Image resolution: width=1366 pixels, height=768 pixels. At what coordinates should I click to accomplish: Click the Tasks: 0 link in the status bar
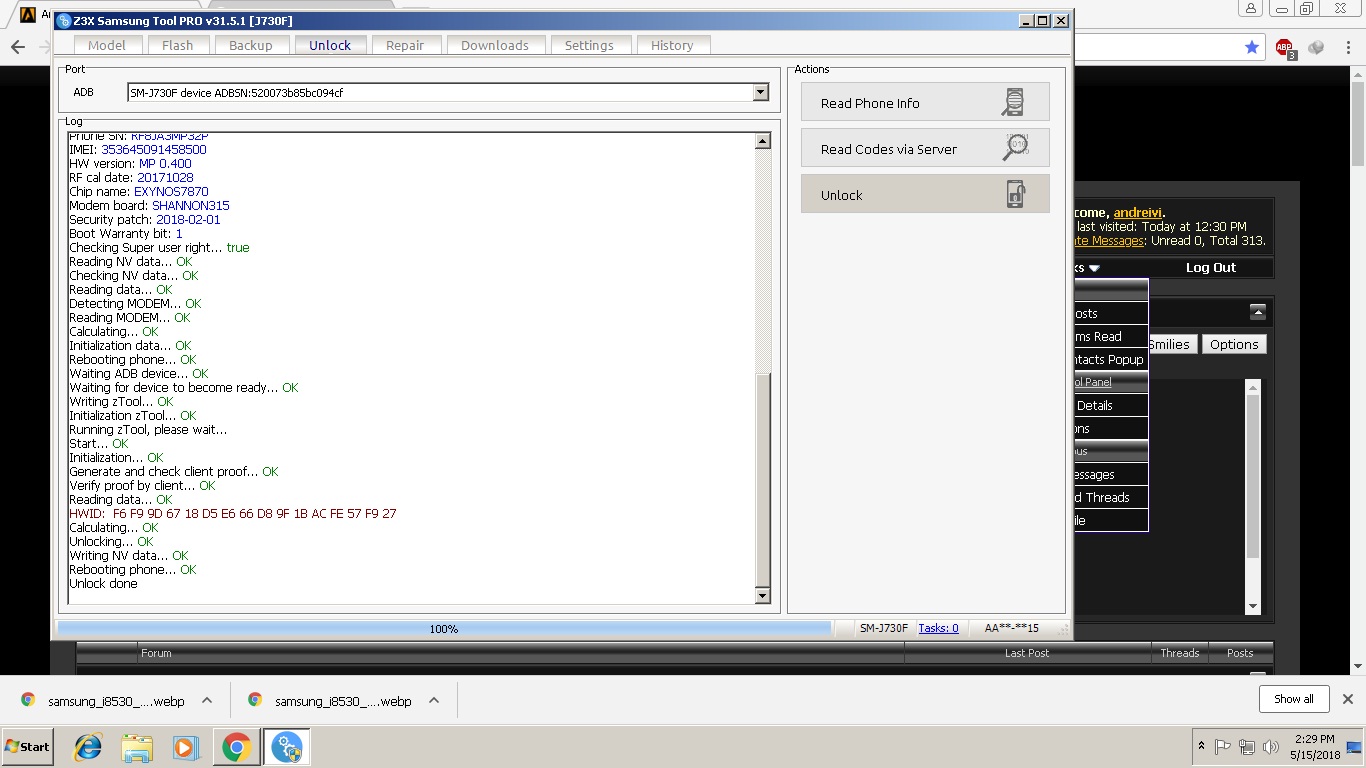click(x=938, y=628)
